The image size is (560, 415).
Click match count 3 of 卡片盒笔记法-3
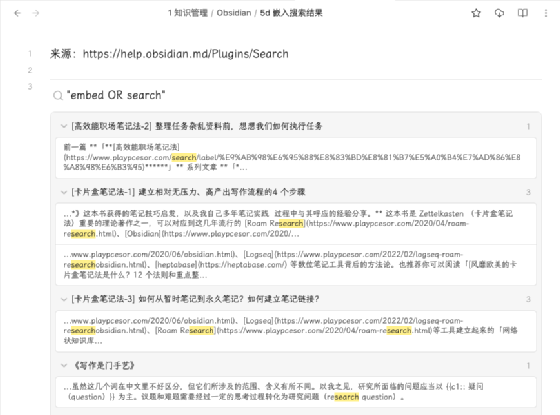coord(528,299)
